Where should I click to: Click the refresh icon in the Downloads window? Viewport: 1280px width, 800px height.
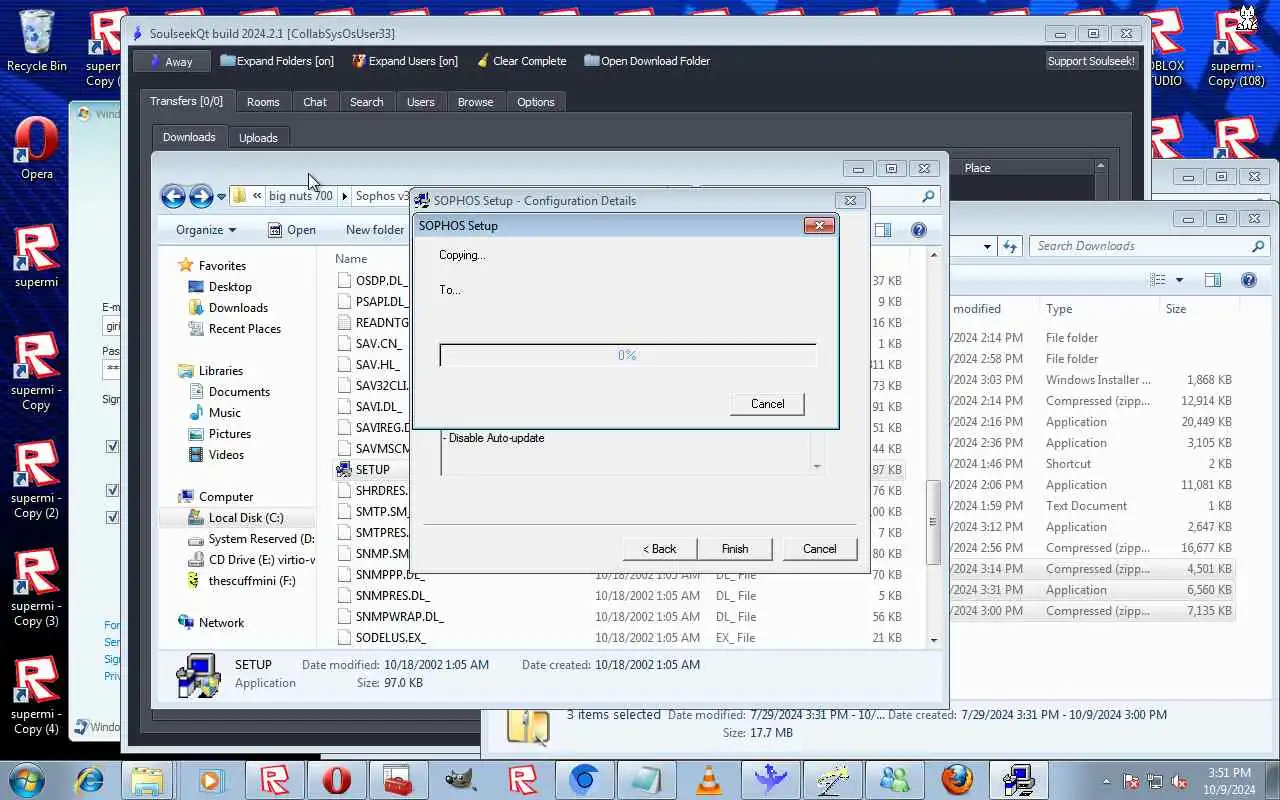[x=1010, y=246]
